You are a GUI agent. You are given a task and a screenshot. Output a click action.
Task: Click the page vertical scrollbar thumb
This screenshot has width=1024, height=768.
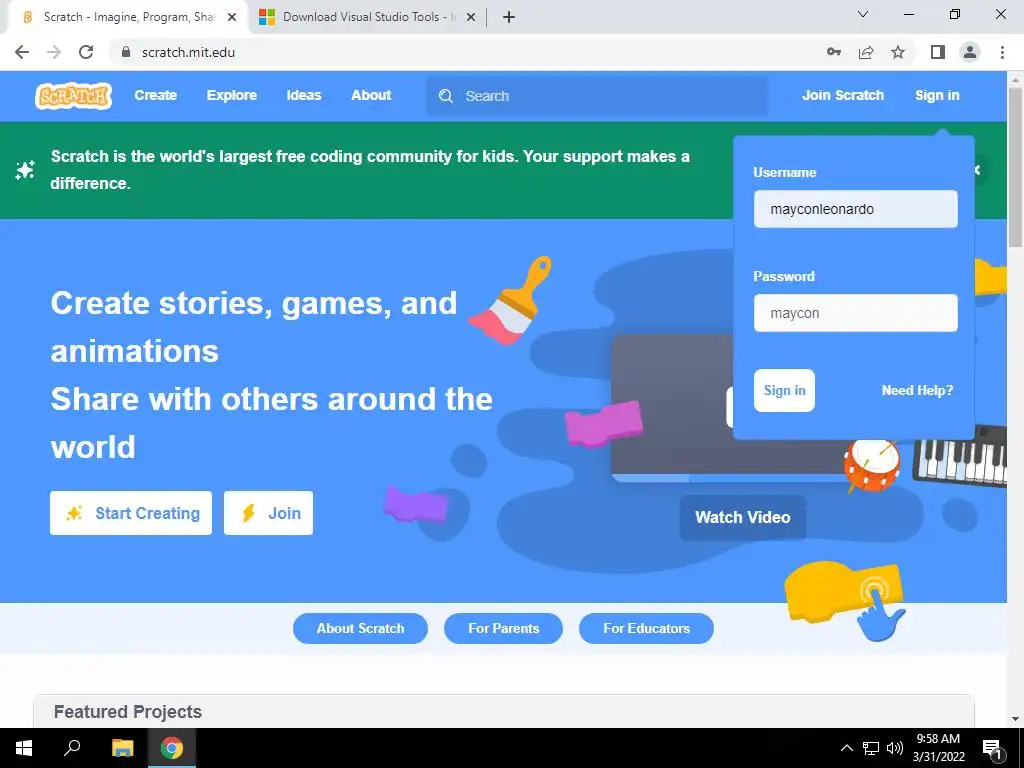1015,167
